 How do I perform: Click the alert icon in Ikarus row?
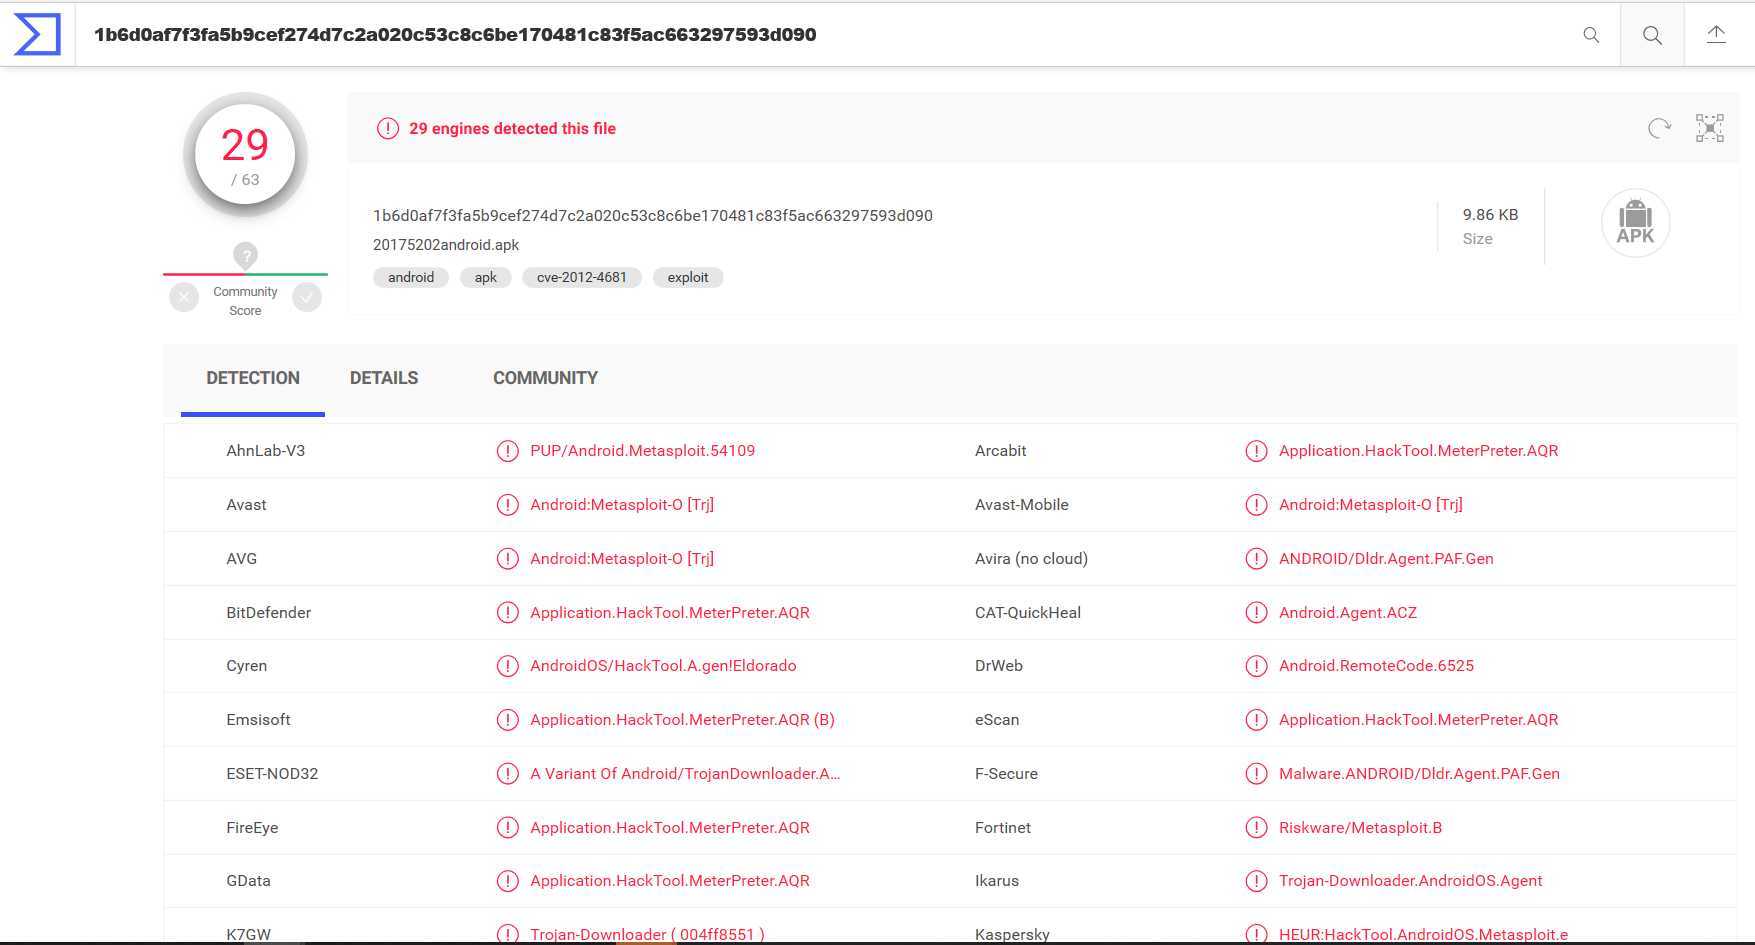tap(1256, 881)
